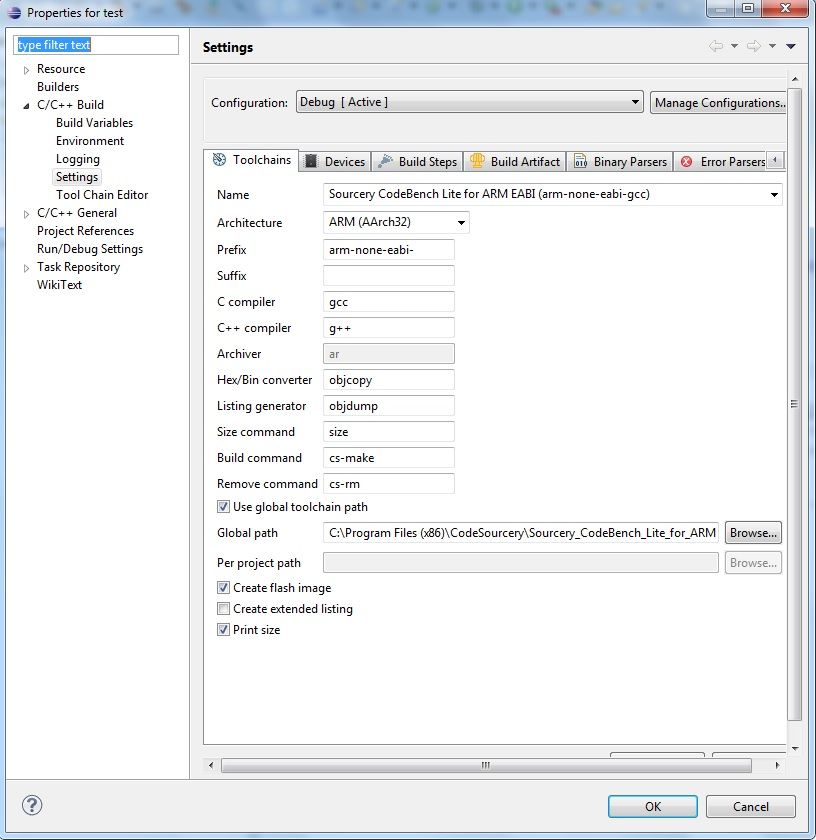This screenshot has height=840, width=816.
Task: Select Run/Debug Settings in the tree
Action: pyautogui.click(x=90, y=249)
